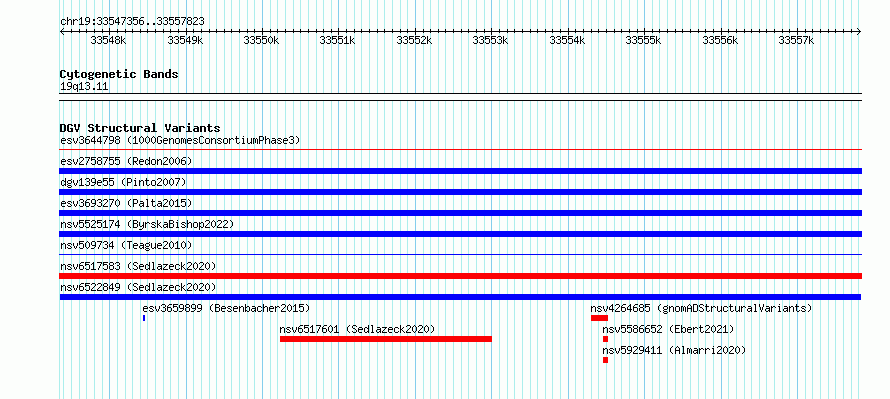This screenshot has width=890, height=399.
Task: Click the 33557k ruler tick label
Action: pyautogui.click(x=796, y=41)
